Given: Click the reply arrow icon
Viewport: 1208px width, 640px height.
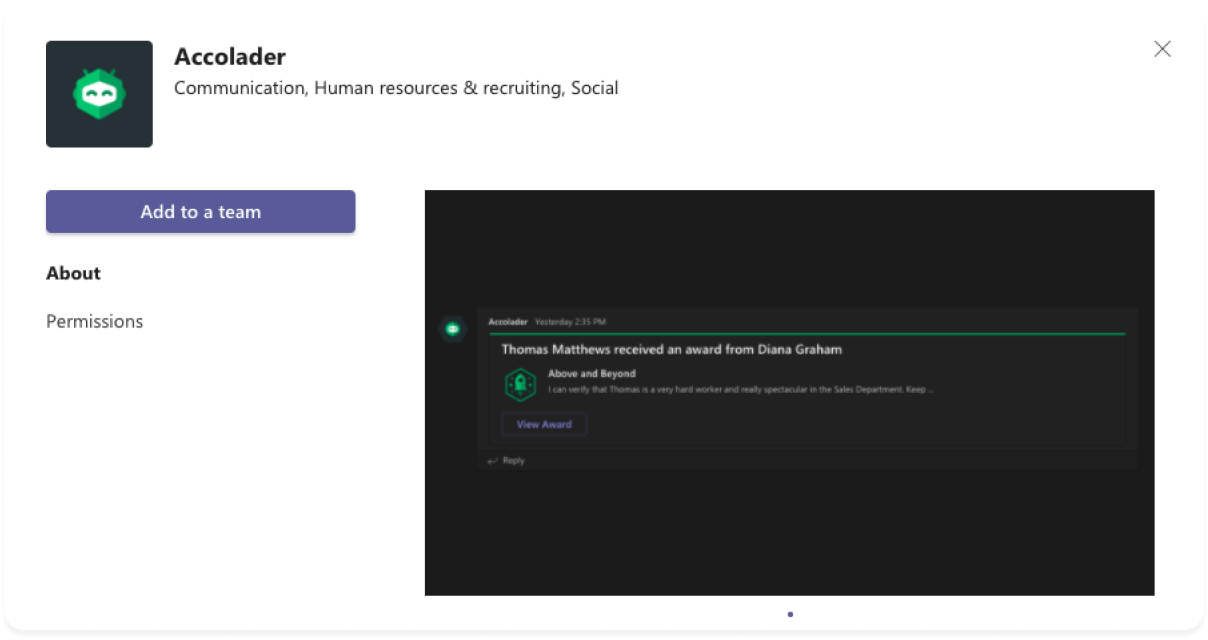Looking at the screenshot, I should pyautogui.click(x=492, y=461).
